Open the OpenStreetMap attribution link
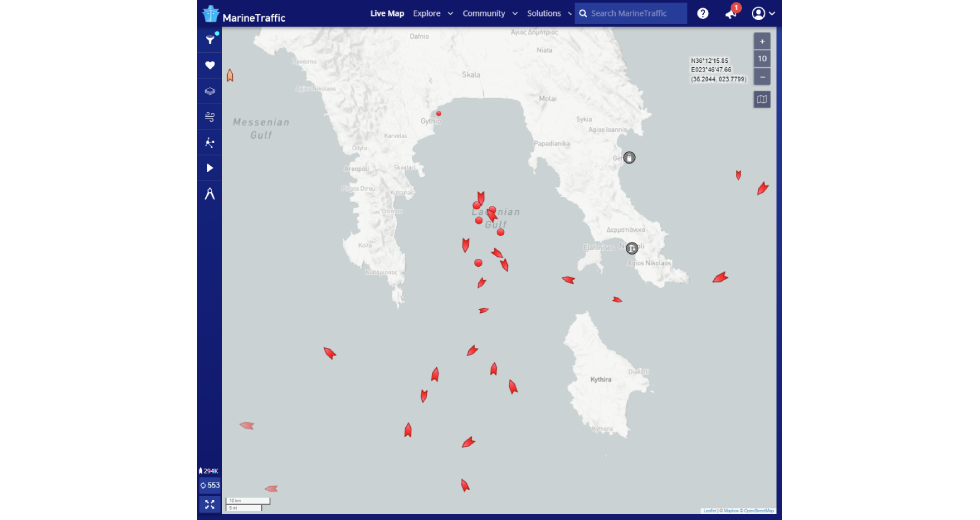Viewport: 980px width, 520px height. (759, 511)
